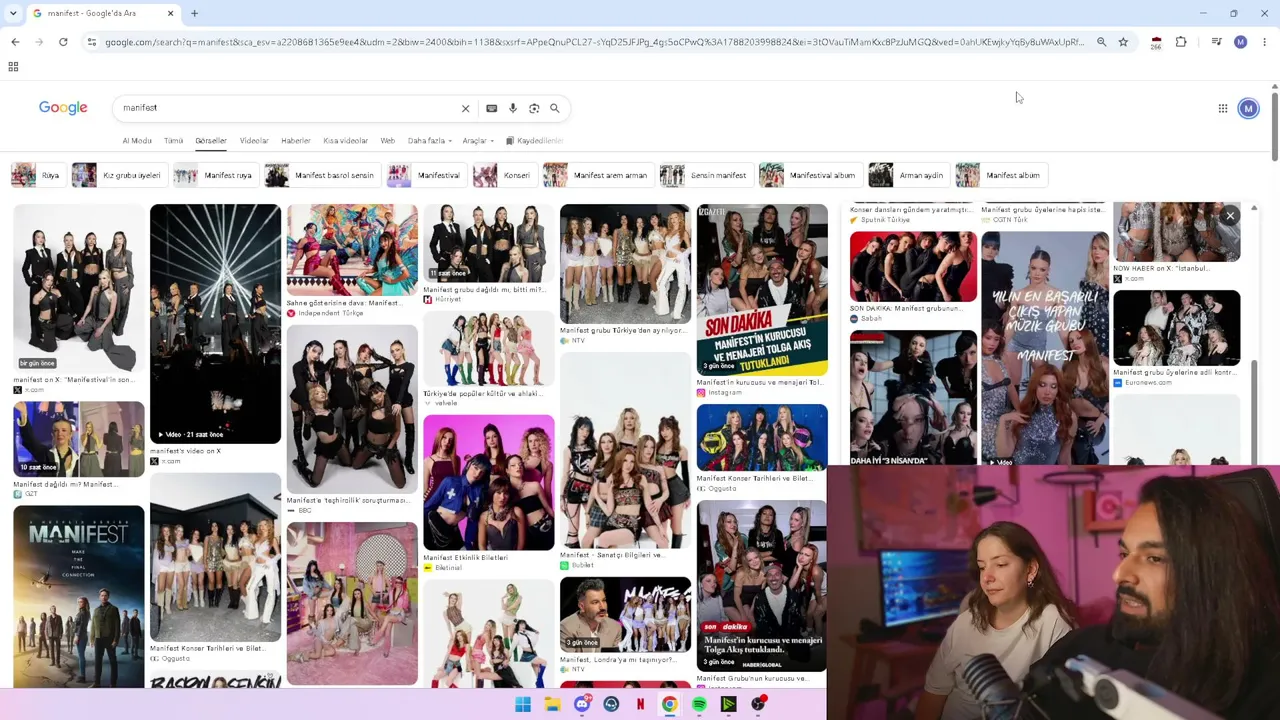Open OBS Studio from the taskbar
Viewport: 1280px width, 720px height.
tap(758, 704)
